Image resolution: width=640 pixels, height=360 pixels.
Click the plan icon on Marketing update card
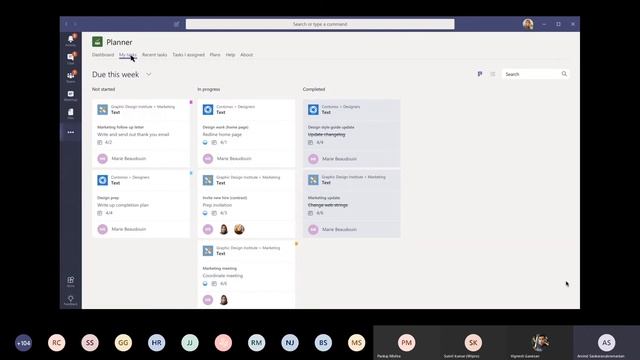coord(313,180)
